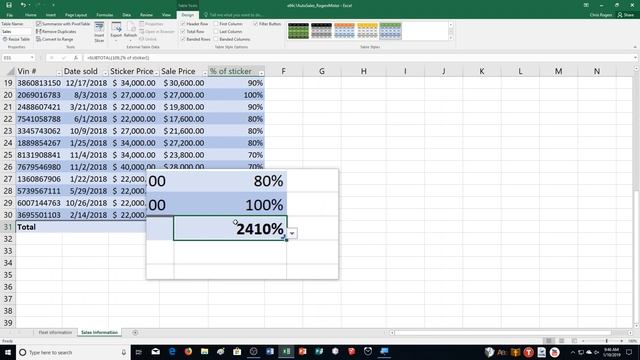Open the Edge browser icon in the taskbar
This screenshot has height=360, width=640.
click(x=172, y=352)
